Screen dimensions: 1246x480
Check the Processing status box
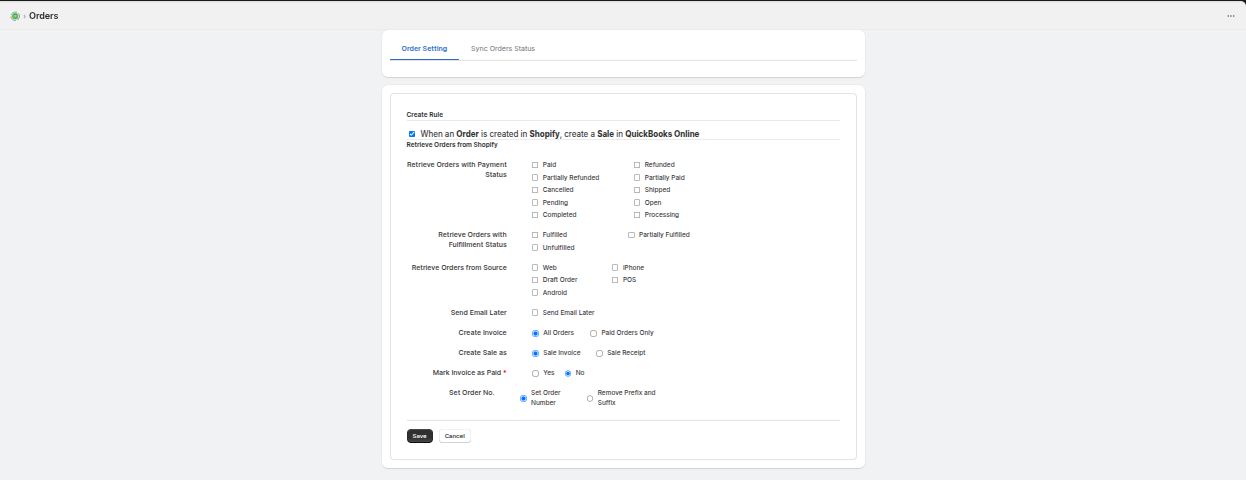[637, 214]
